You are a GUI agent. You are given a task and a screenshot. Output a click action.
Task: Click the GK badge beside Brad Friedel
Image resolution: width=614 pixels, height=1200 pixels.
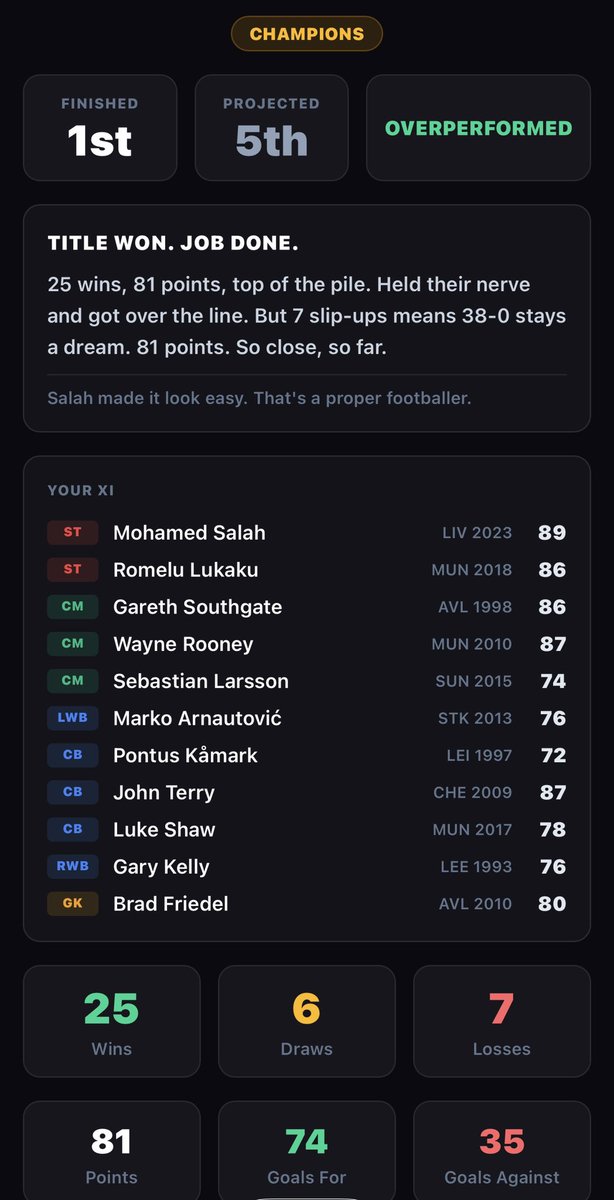72,903
